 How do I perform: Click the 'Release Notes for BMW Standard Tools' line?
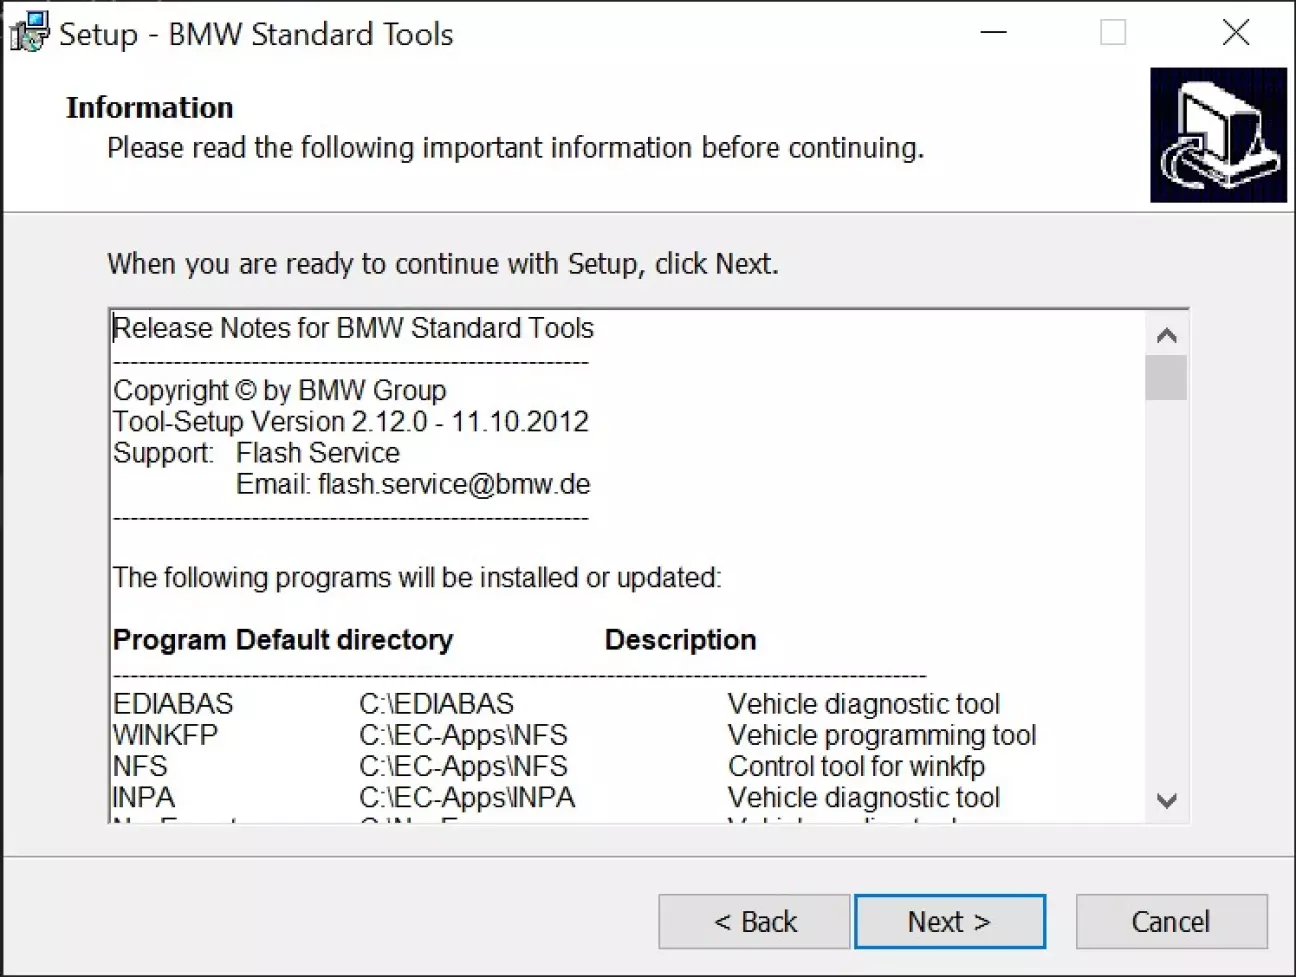(x=353, y=328)
